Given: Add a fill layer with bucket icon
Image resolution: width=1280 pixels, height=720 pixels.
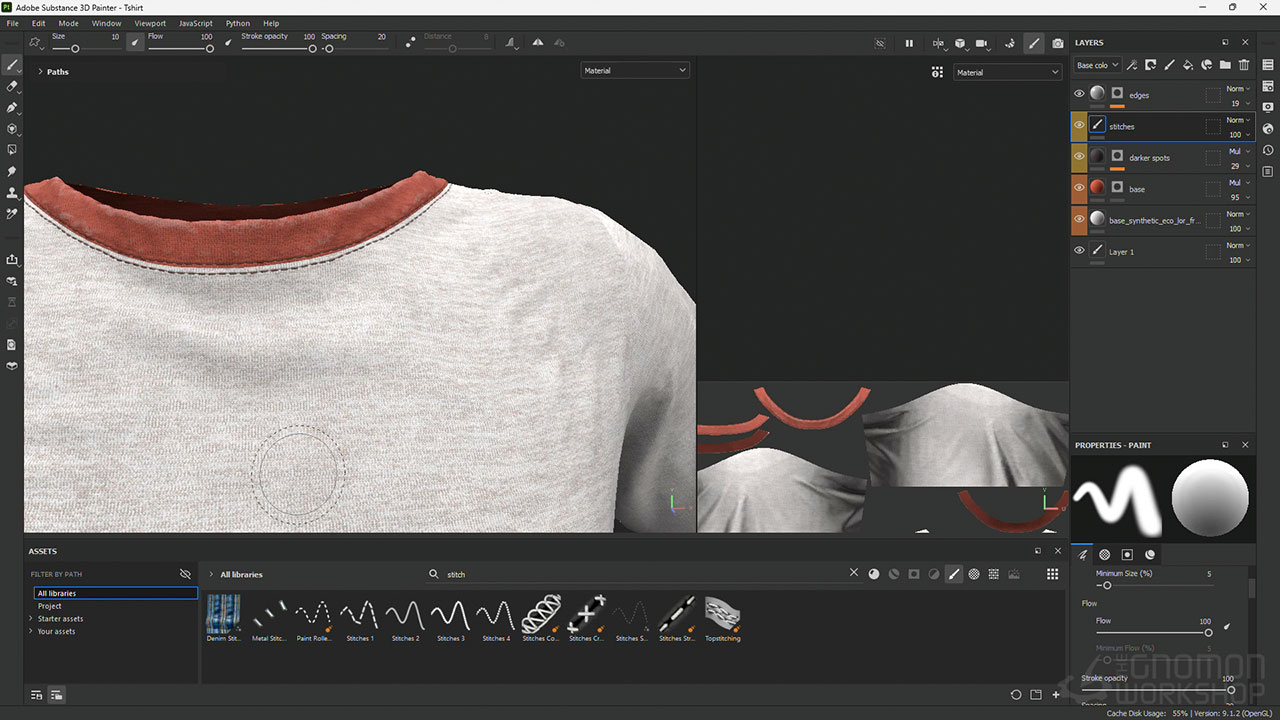Looking at the screenshot, I should tap(1188, 65).
